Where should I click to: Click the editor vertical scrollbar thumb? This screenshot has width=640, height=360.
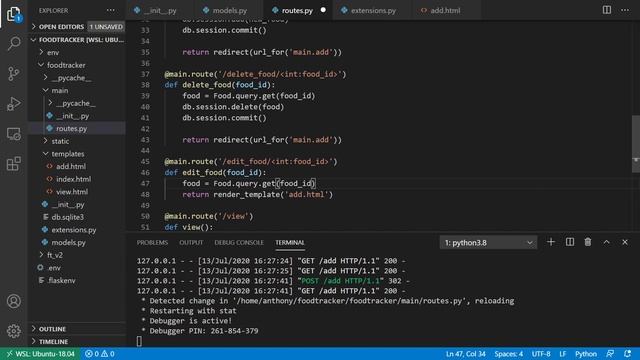pos(636,144)
